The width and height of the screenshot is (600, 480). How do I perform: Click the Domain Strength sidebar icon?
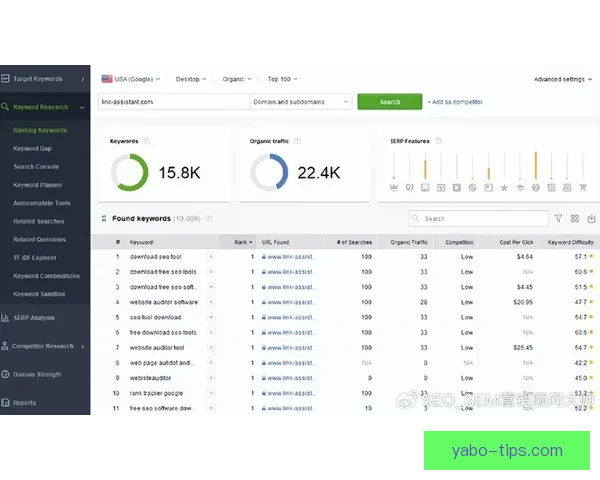tap(6, 374)
